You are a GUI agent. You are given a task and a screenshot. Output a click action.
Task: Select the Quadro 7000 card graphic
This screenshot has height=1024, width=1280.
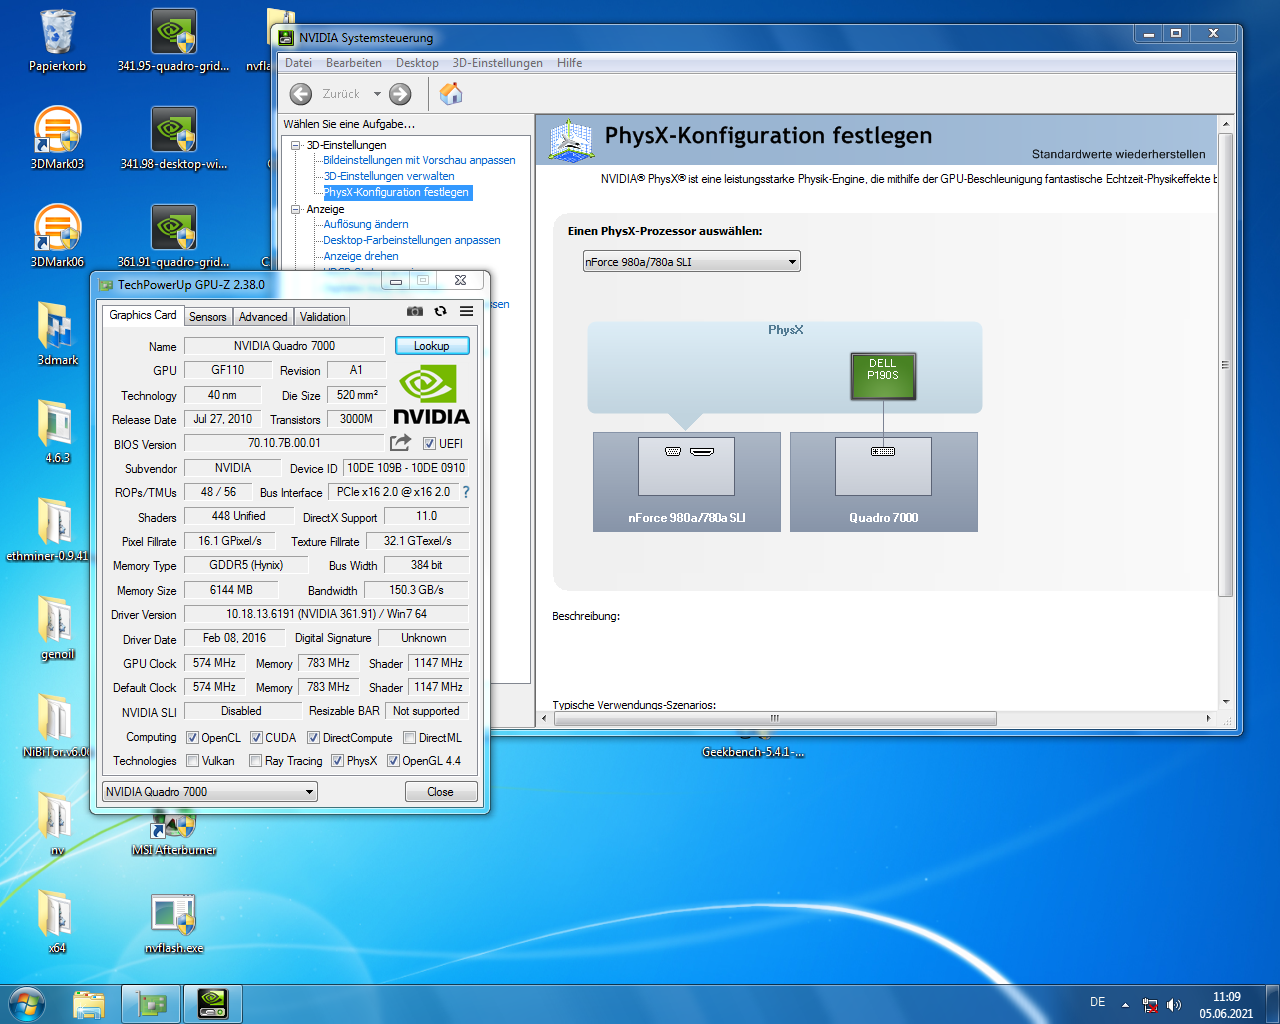(884, 481)
